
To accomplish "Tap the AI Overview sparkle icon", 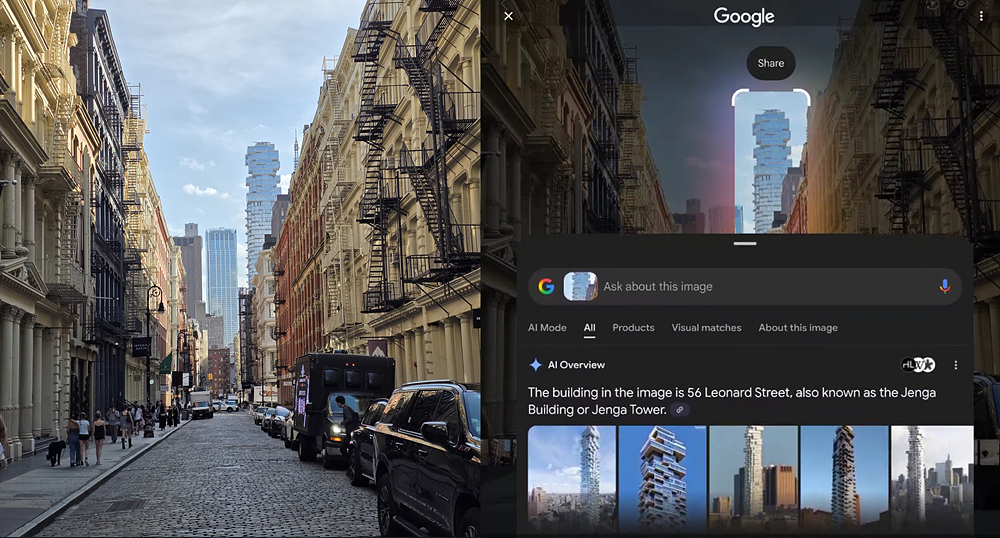I will 536,365.
